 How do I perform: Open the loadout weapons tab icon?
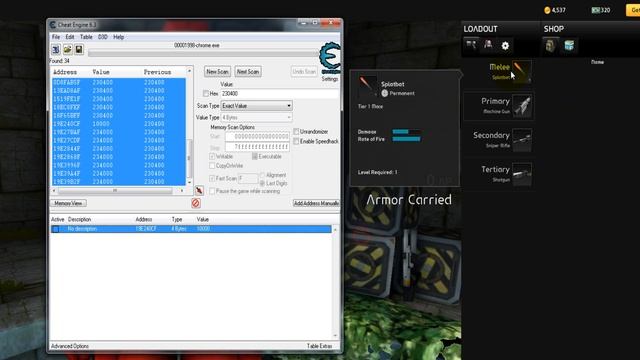471,45
